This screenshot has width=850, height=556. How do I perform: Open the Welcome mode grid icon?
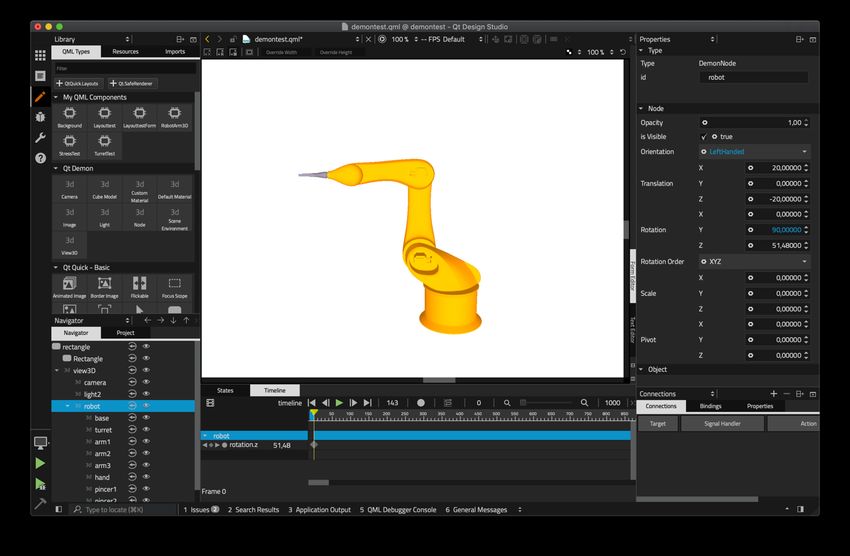(40, 55)
